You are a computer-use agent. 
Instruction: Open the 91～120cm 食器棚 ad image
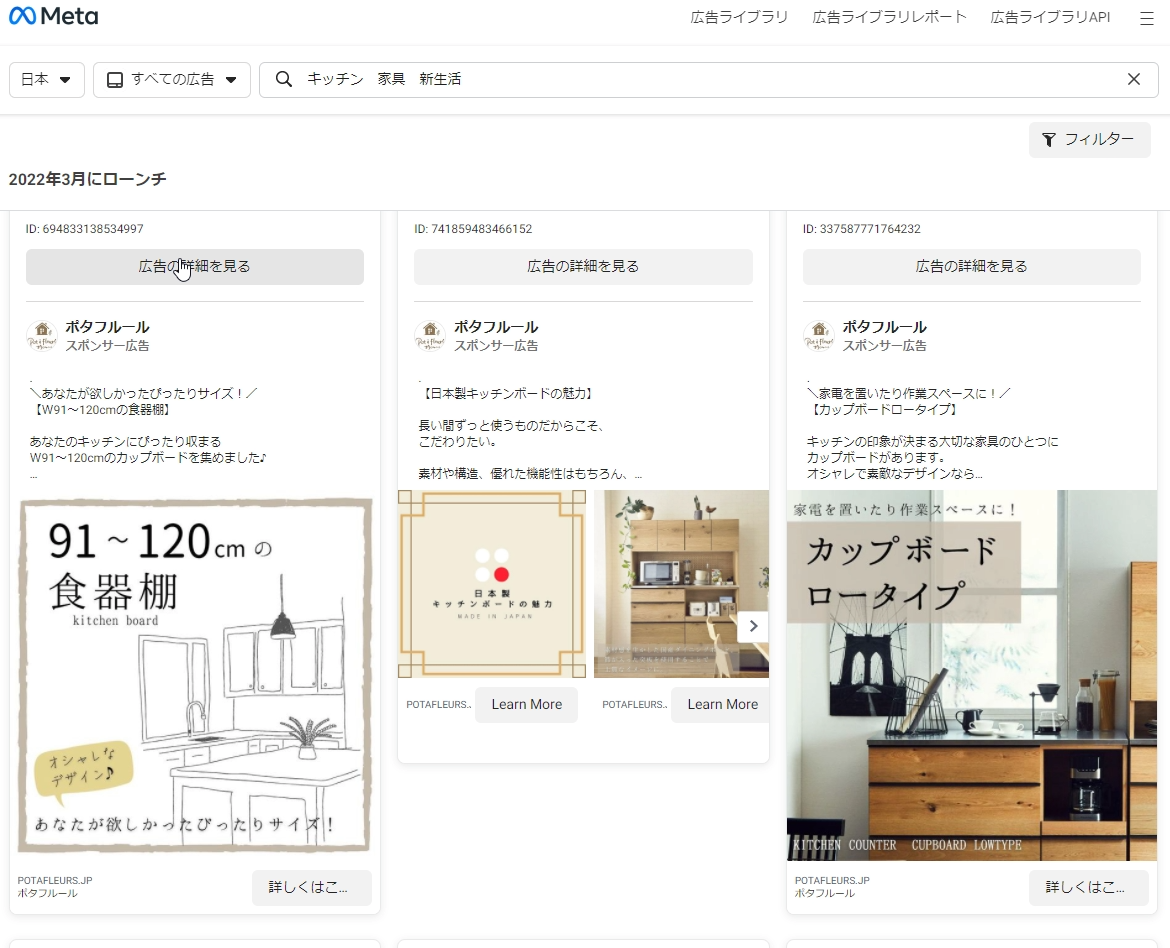pyautogui.click(x=195, y=675)
